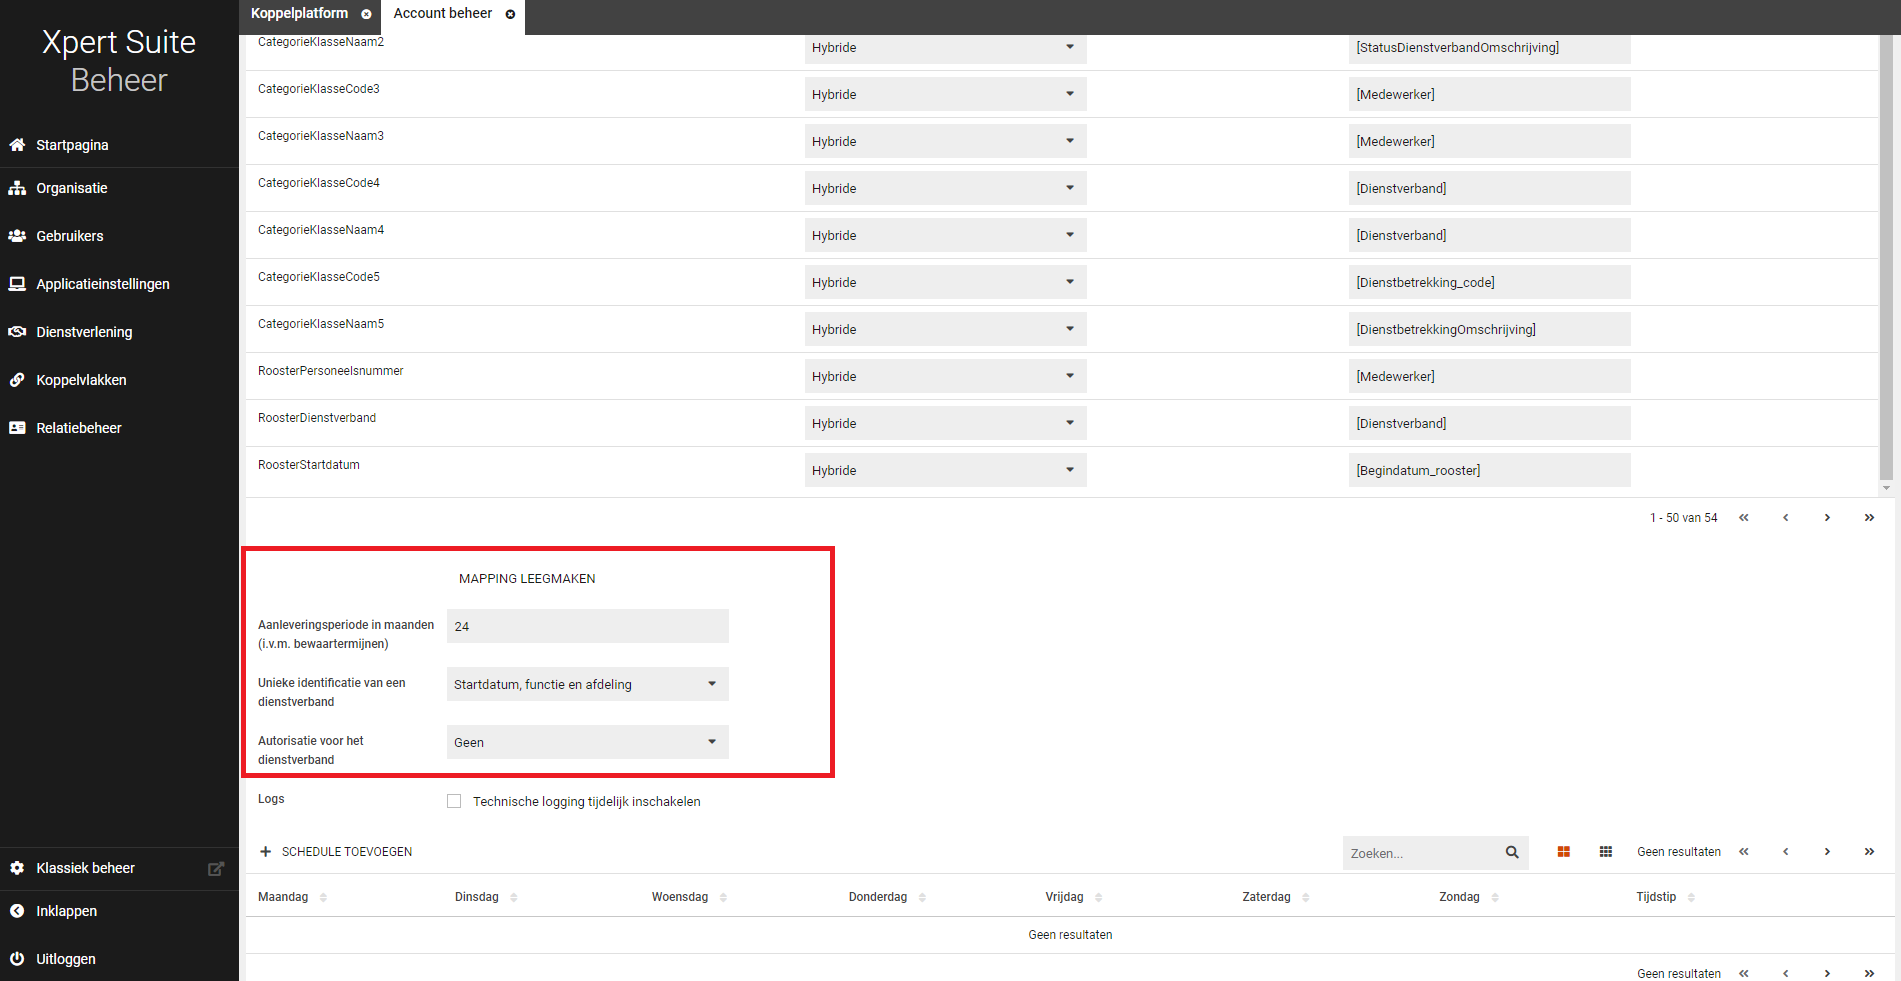This screenshot has width=1901, height=981.
Task: Expand Hybride dropdown for RoosterStartdatum
Action: click(944, 470)
